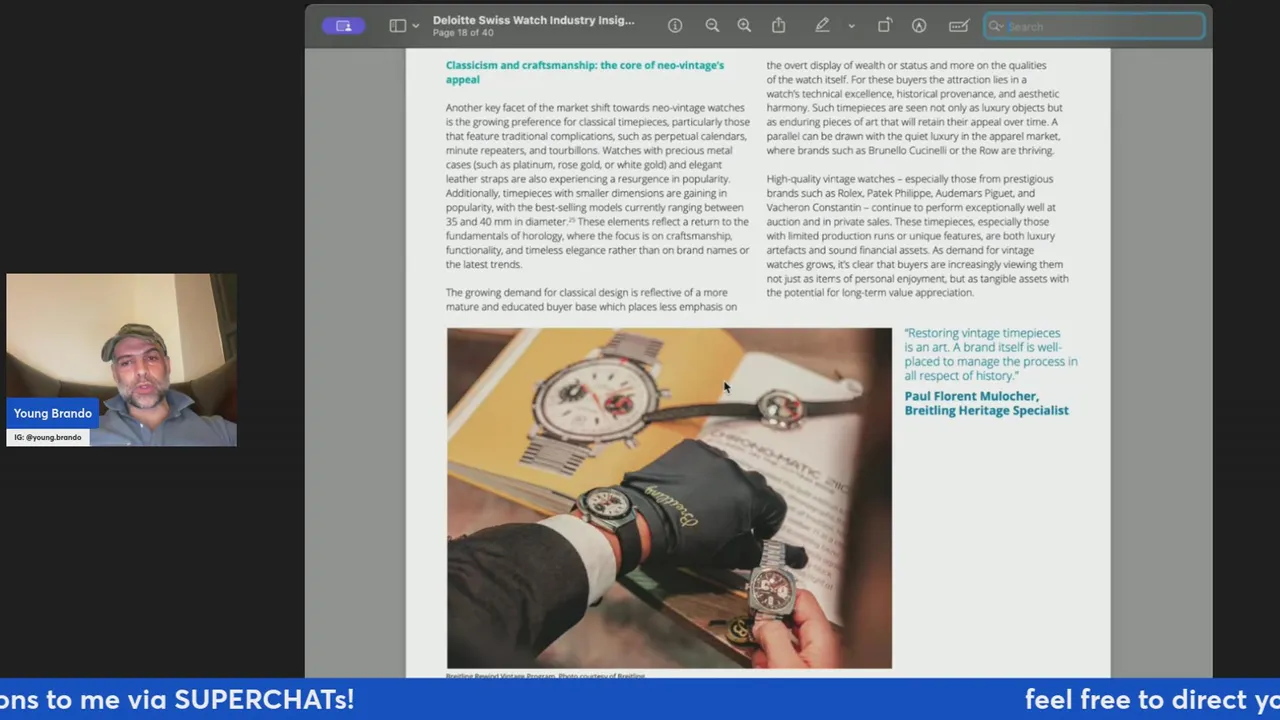Viewport: 1280px width, 720px height.
Task: Open the Share menu icon
Action: [779, 26]
